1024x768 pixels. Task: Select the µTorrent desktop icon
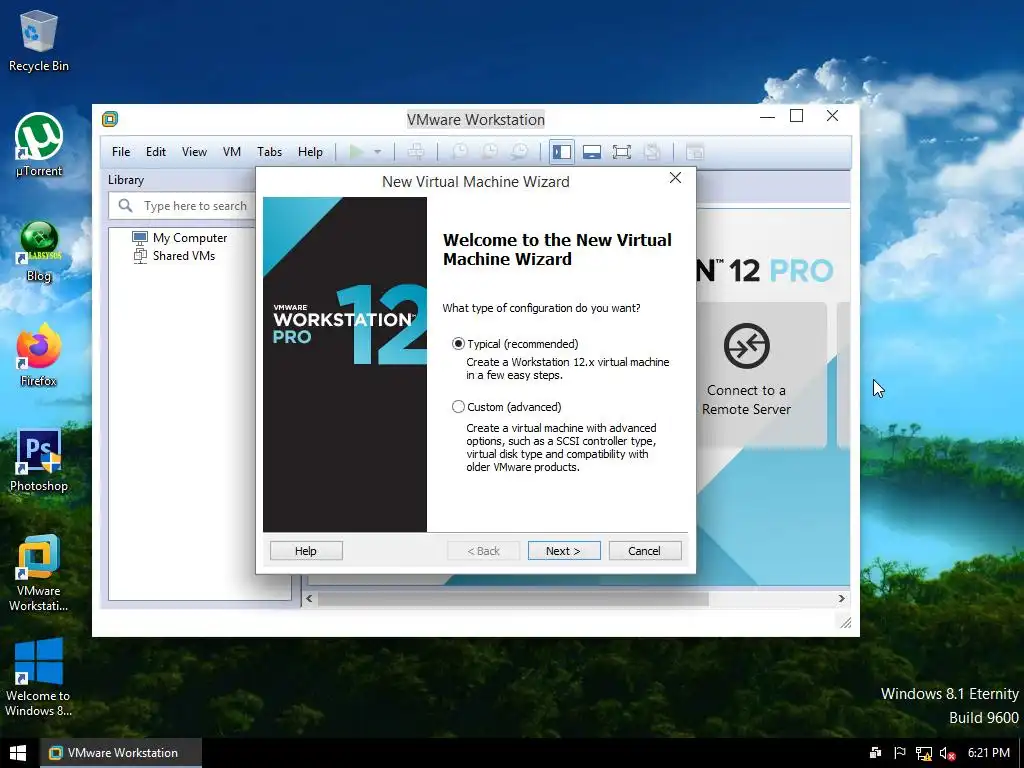point(39,146)
